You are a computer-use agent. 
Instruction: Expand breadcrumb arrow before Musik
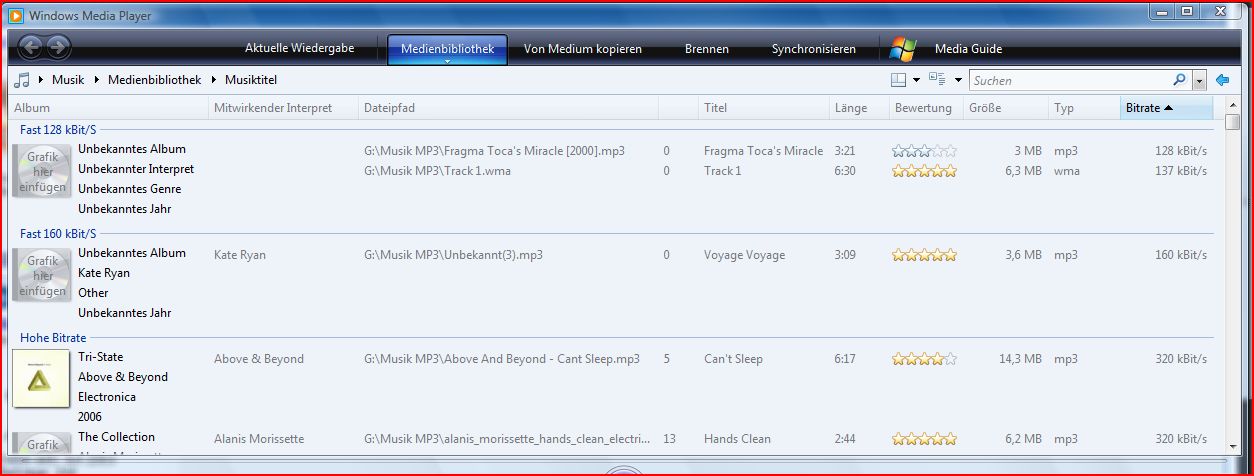point(41,80)
